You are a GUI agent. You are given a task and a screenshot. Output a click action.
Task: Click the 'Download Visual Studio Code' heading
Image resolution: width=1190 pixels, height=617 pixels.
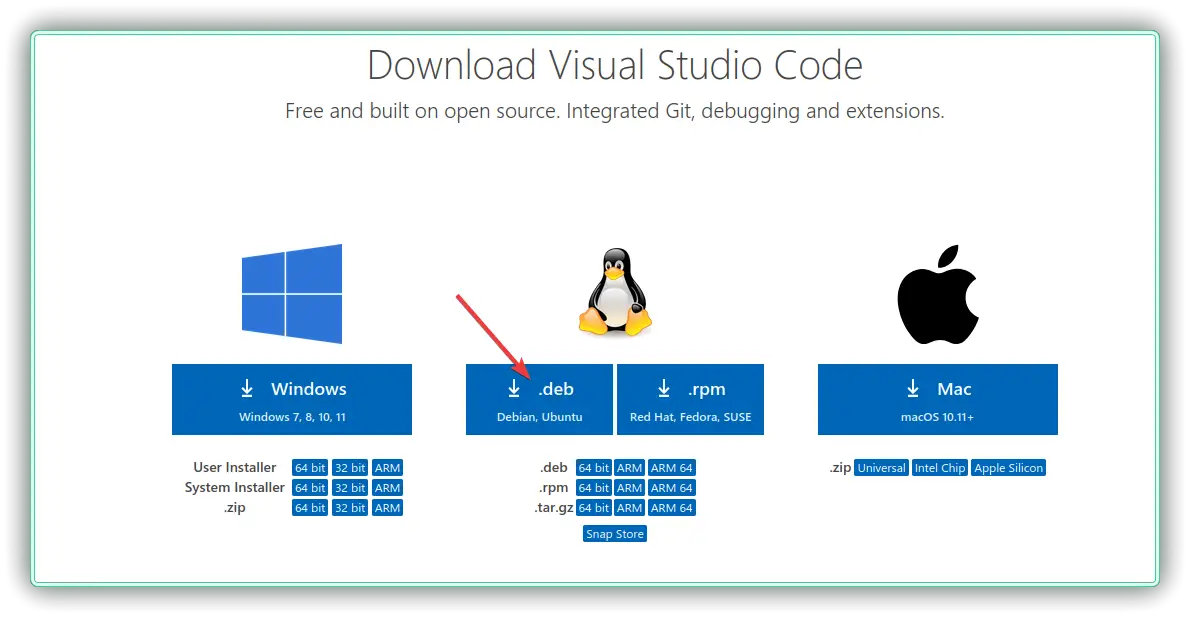point(615,65)
